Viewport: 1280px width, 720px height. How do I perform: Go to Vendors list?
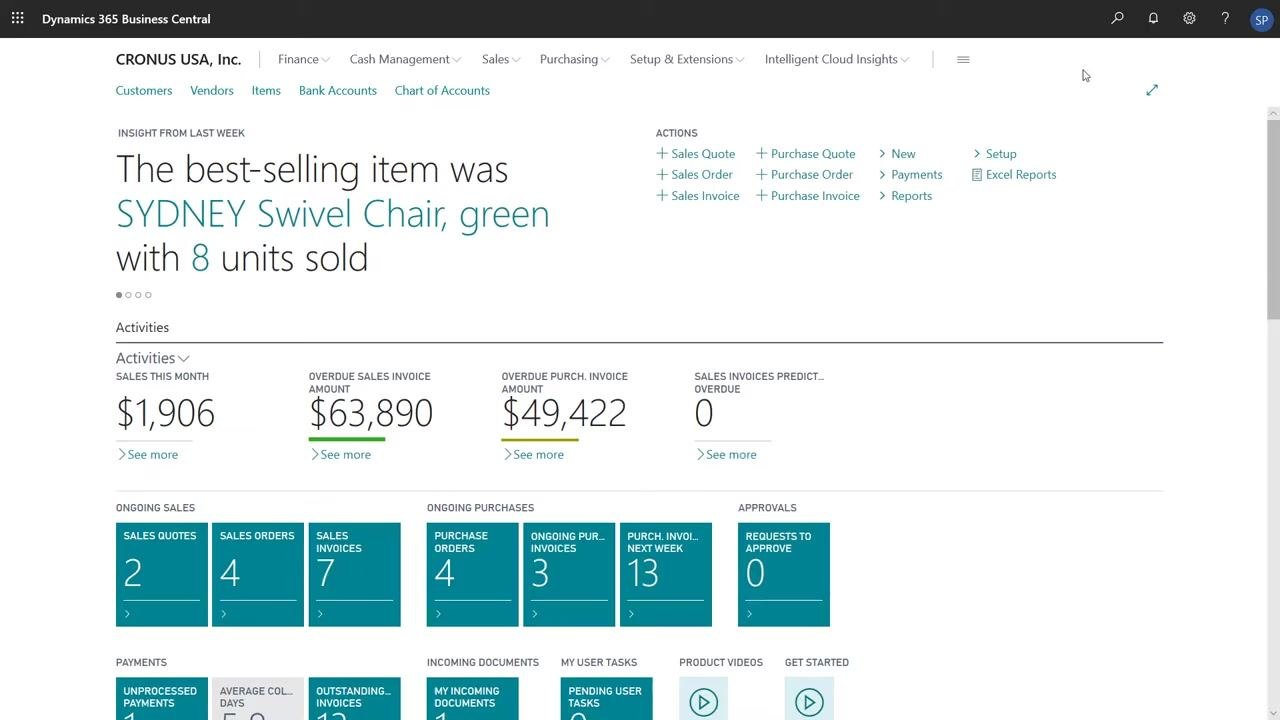click(212, 90)
